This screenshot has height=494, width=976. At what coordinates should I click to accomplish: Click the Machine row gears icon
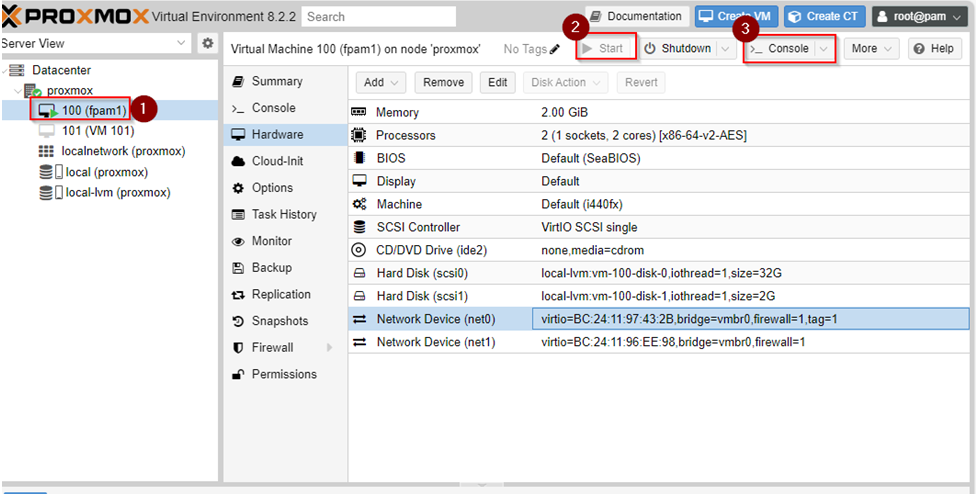click(359, 204)
